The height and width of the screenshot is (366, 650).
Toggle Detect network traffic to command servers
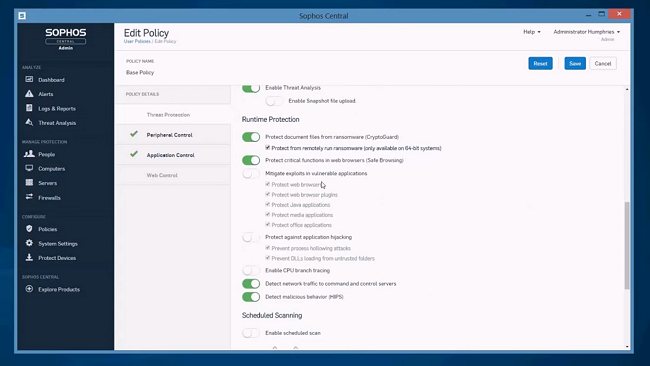[x=251, y=284]
